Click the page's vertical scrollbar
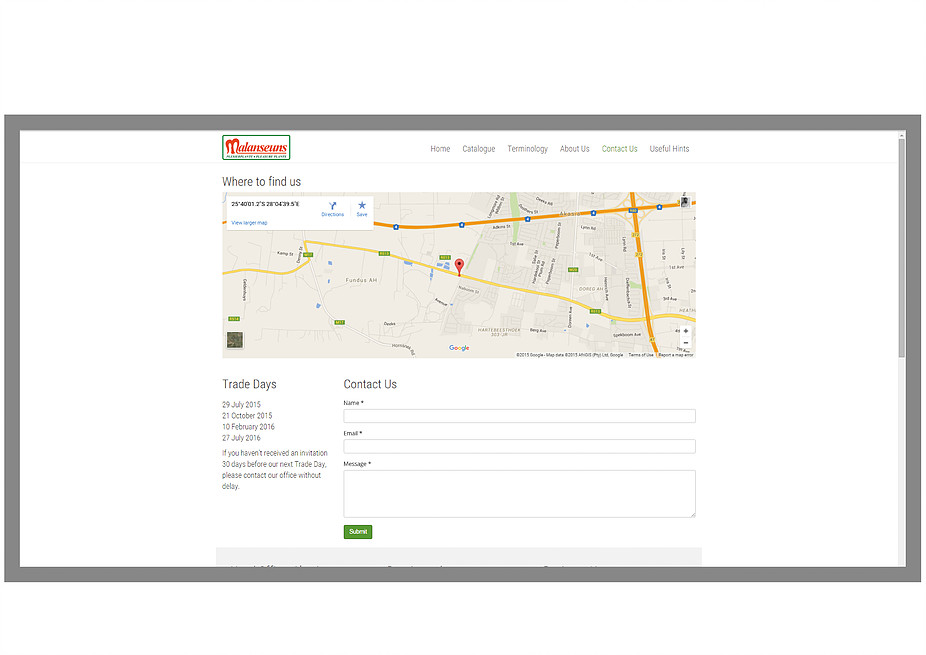This screenshot has height=655, width=926. click(901, 250)
